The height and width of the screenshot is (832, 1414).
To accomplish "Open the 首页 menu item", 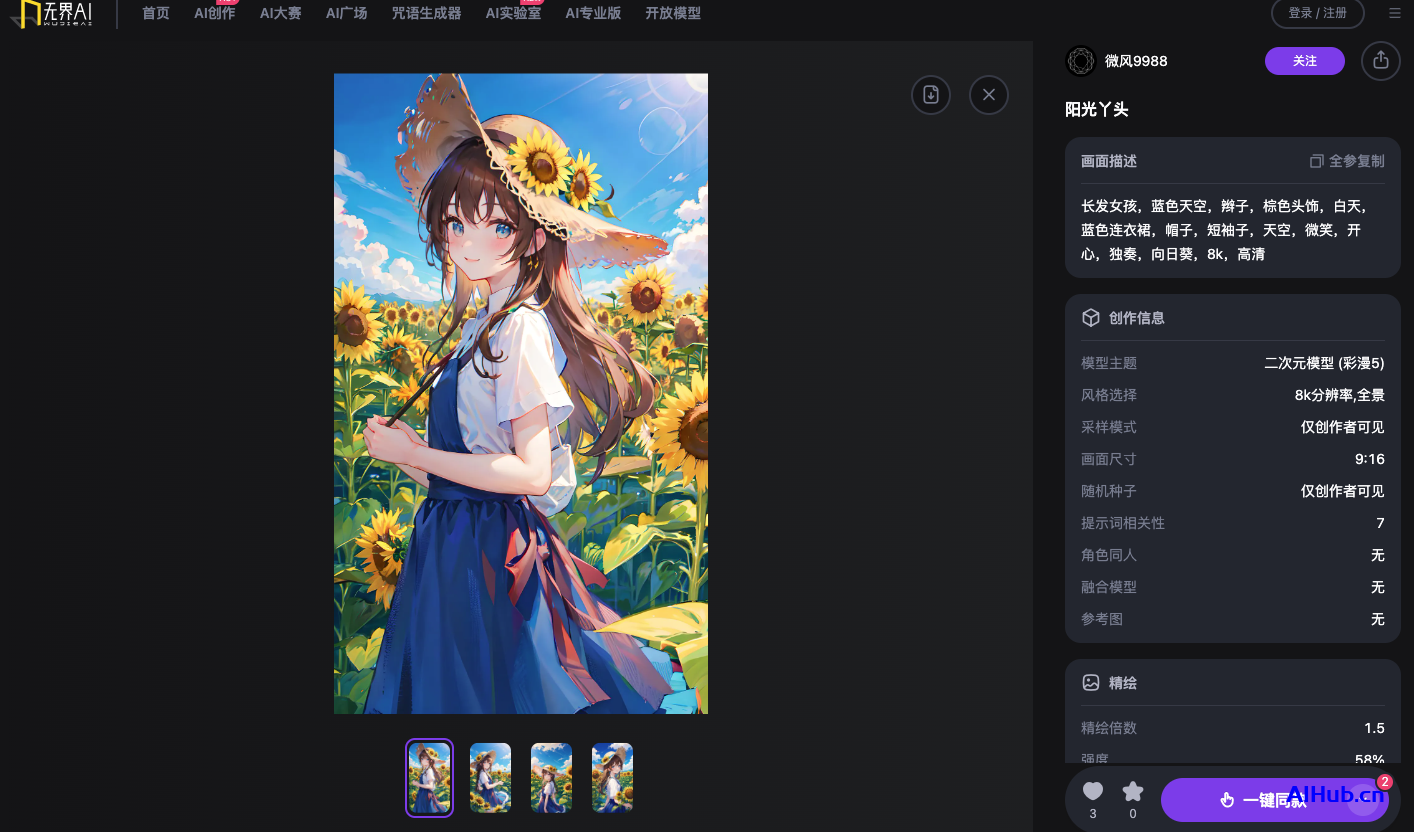I will pos(156,14).
